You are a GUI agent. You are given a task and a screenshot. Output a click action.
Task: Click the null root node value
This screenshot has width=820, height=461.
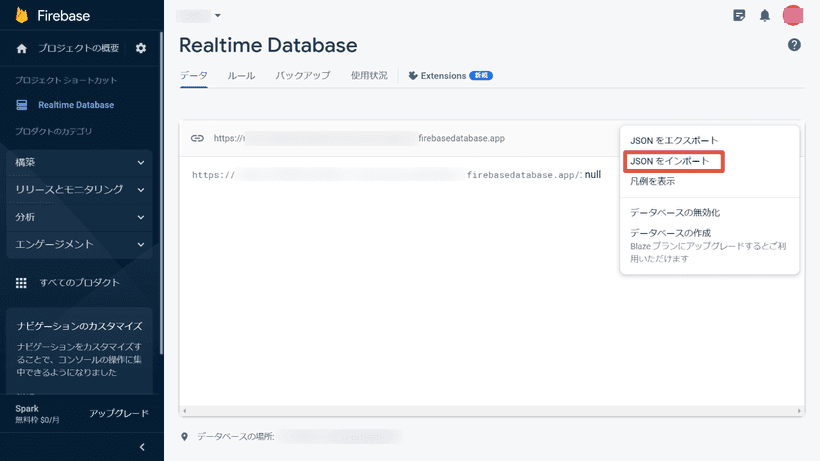(593, 175)
